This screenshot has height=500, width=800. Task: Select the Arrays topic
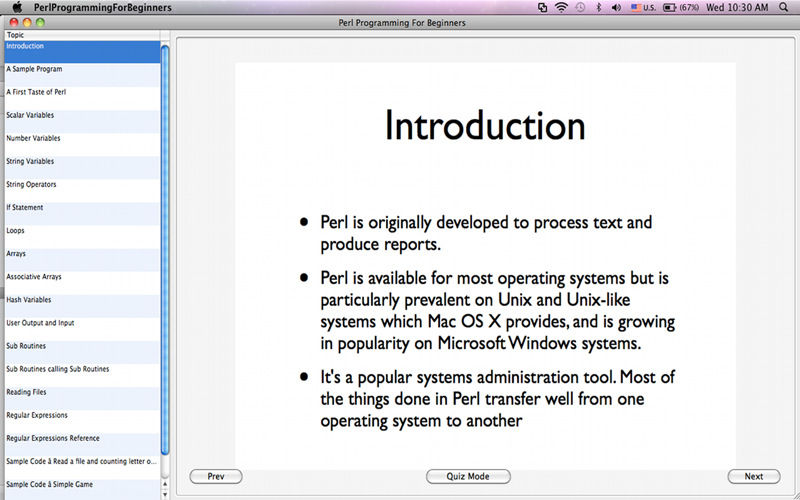(x=82, y=259)
